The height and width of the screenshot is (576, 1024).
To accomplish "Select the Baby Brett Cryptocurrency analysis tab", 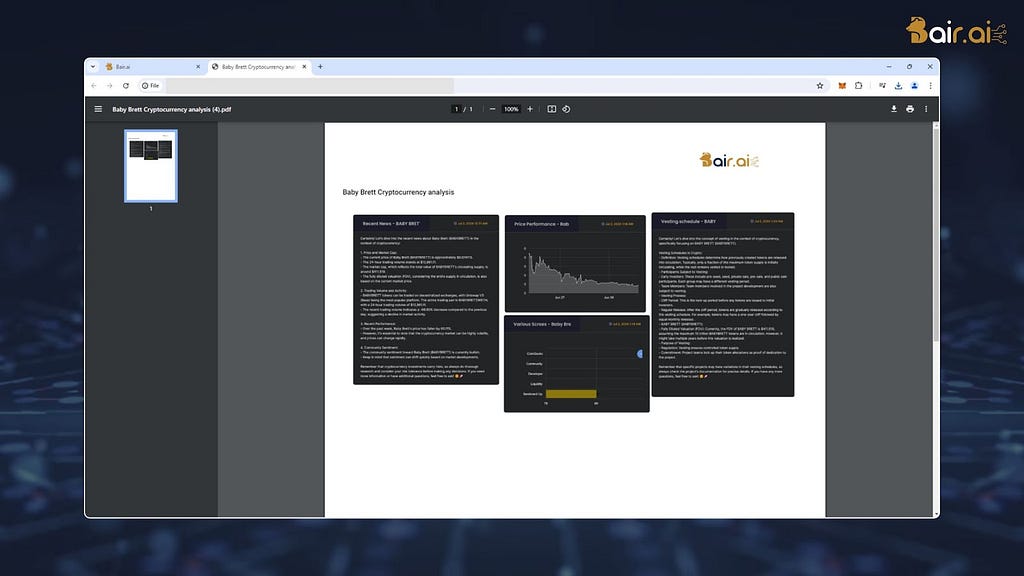I will tap(259, 67).
